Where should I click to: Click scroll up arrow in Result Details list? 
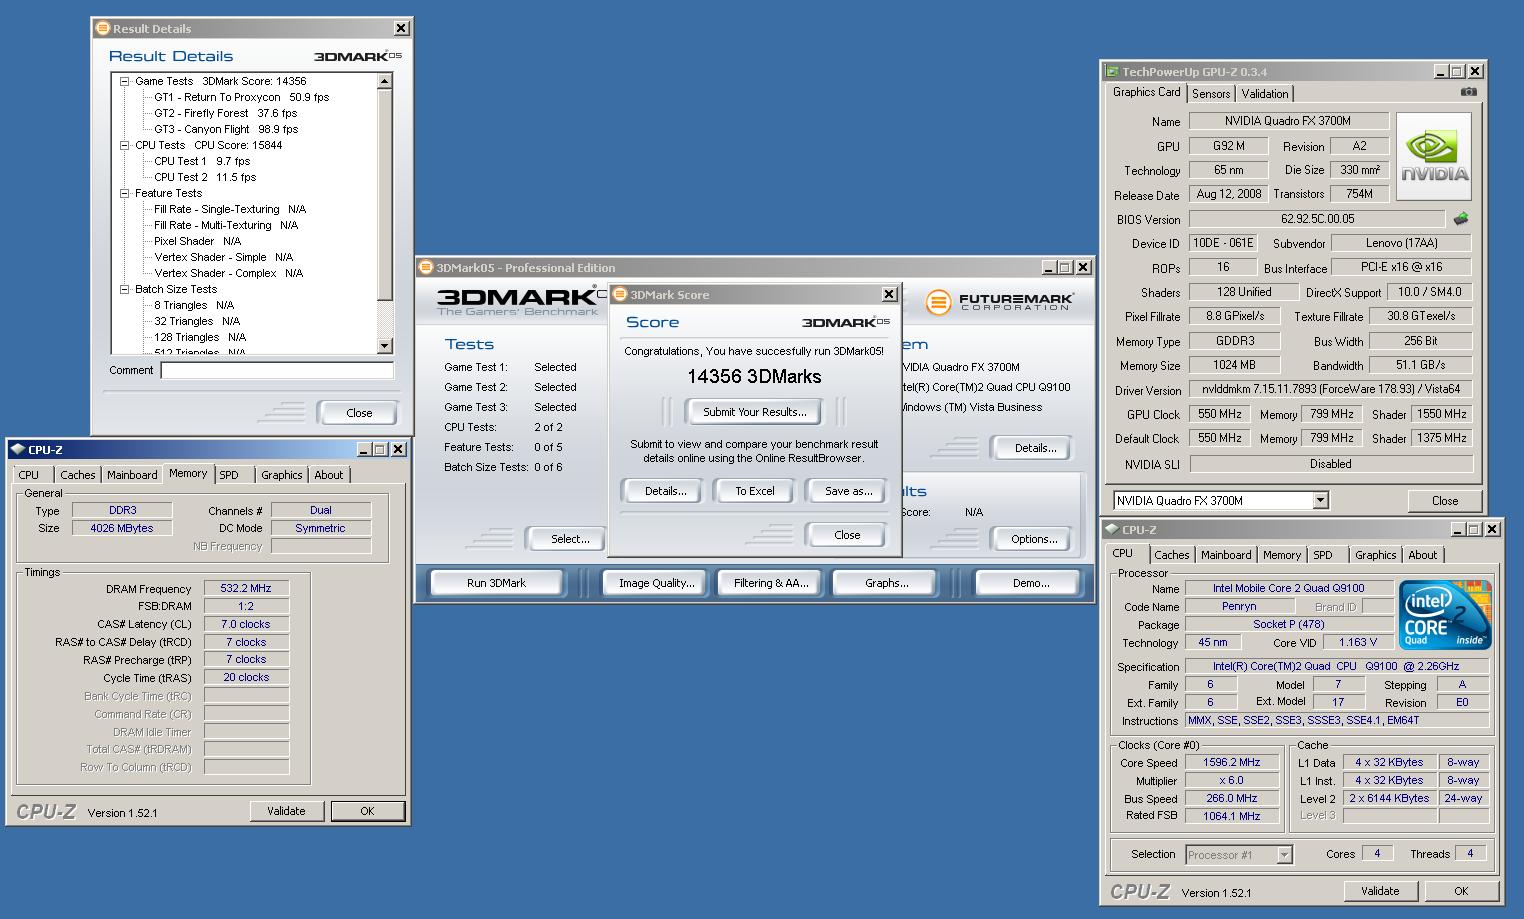385,81
